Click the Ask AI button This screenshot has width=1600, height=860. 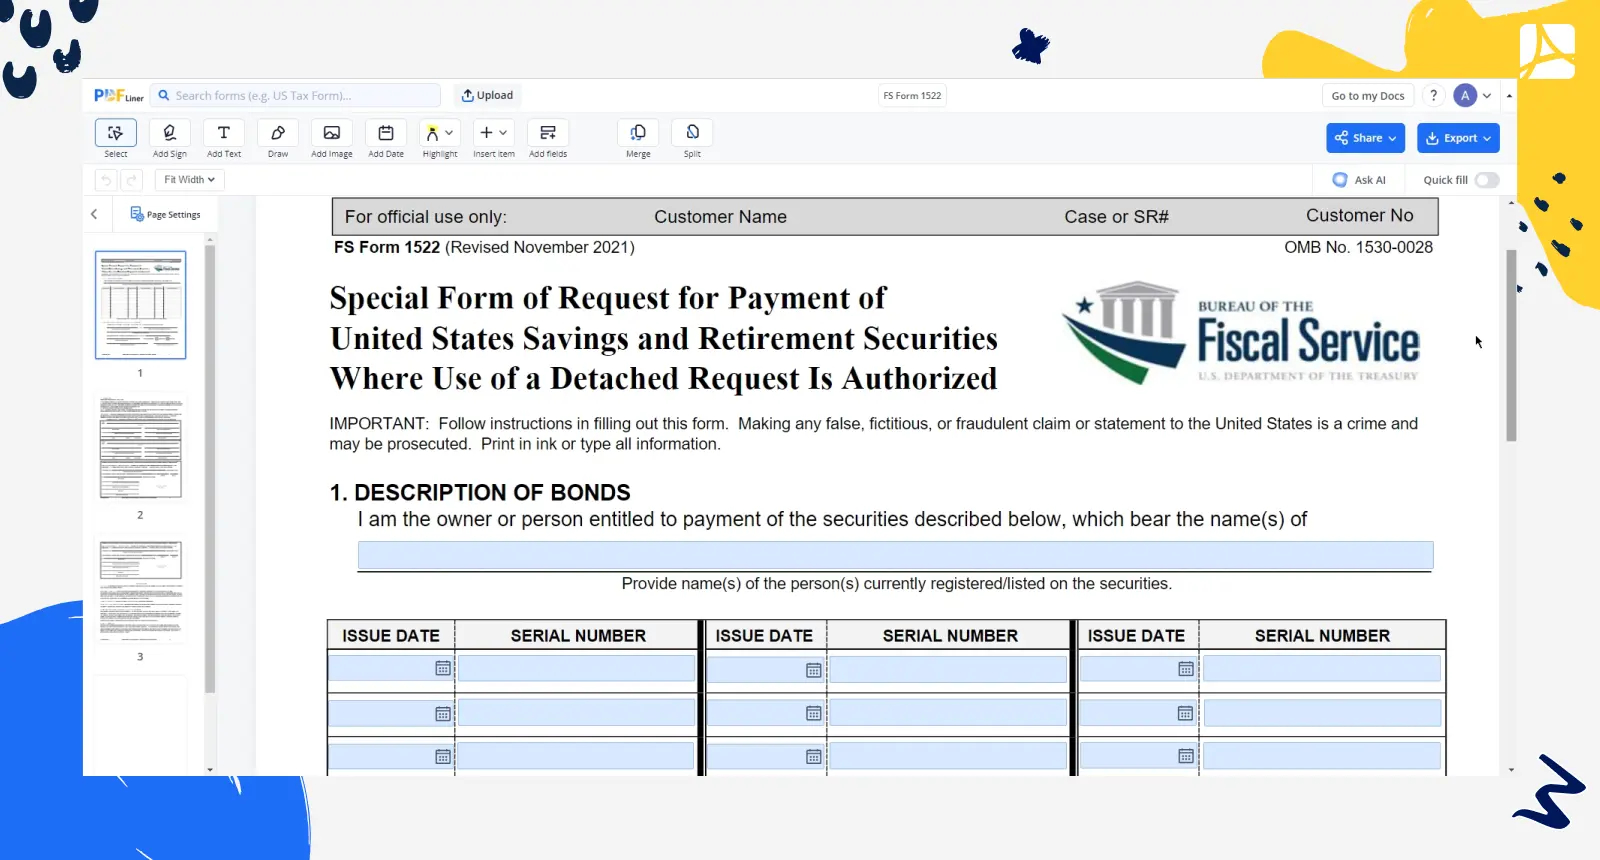(1359, 180)
